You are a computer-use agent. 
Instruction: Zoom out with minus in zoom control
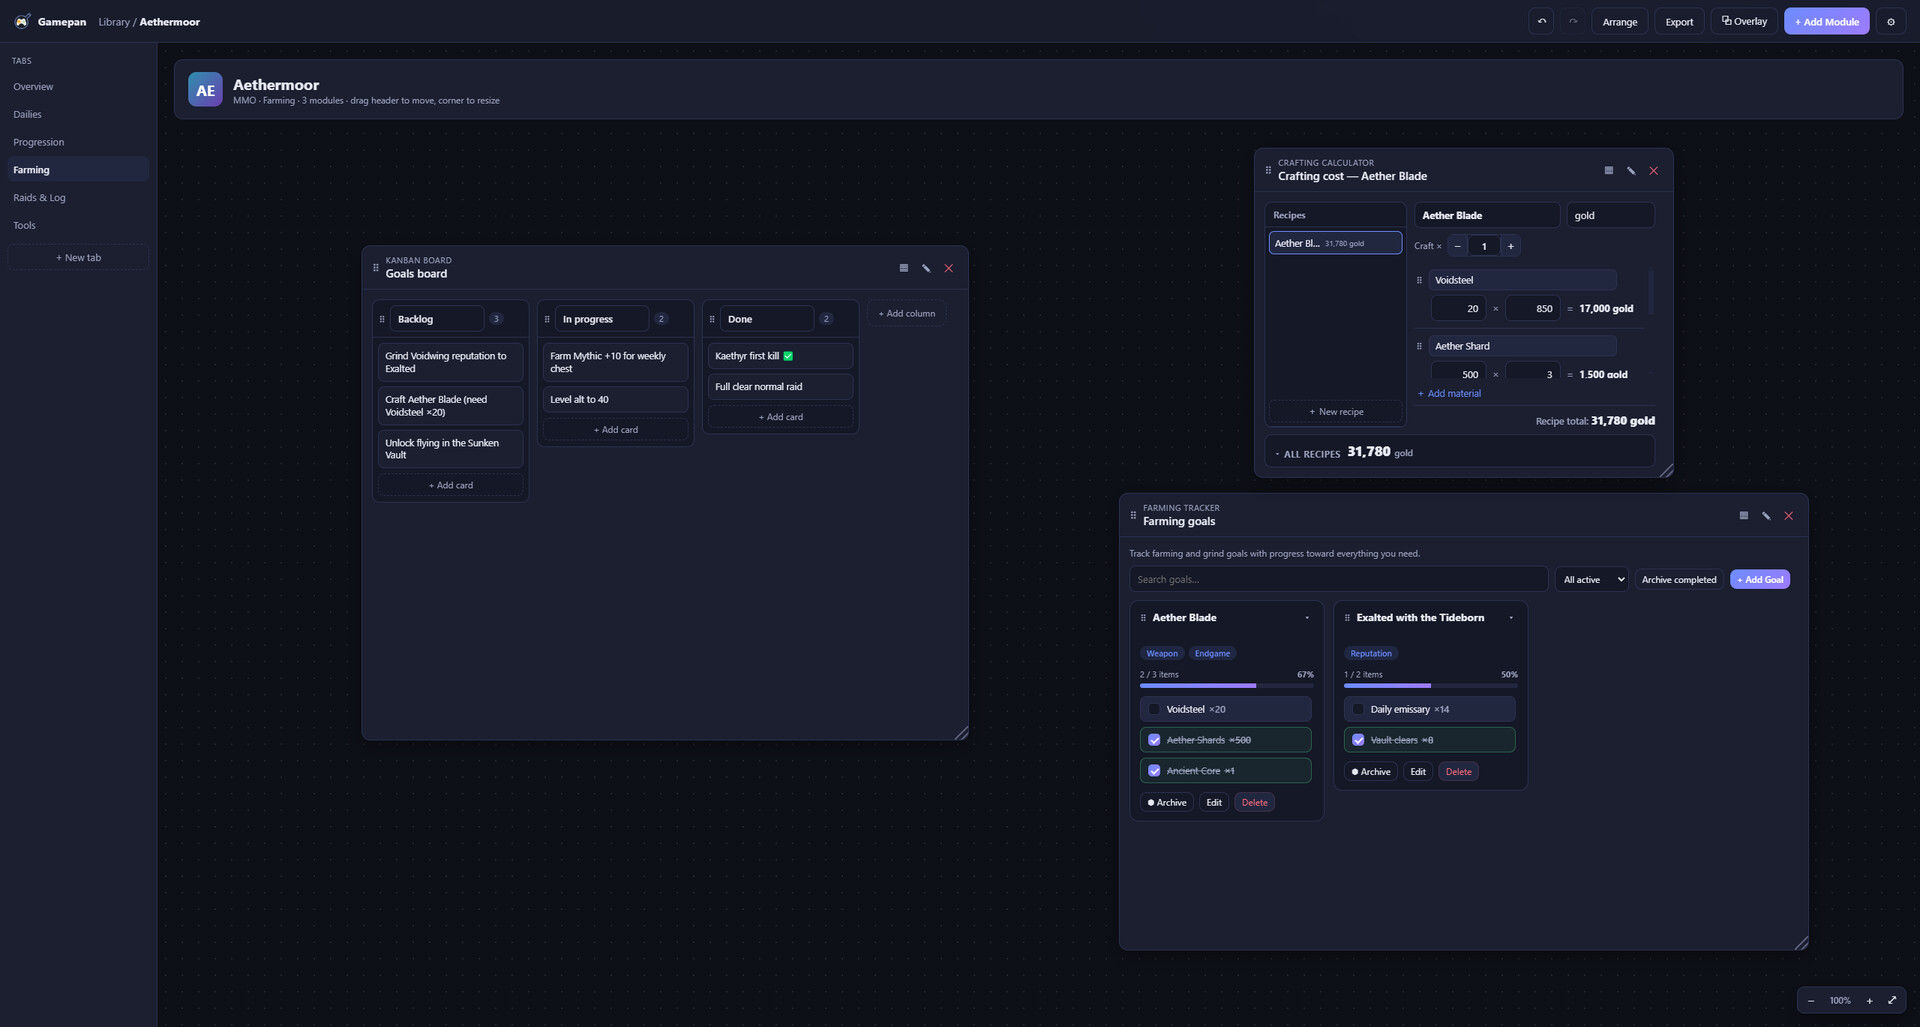pyautogui.click(x=1811, y=1000)
